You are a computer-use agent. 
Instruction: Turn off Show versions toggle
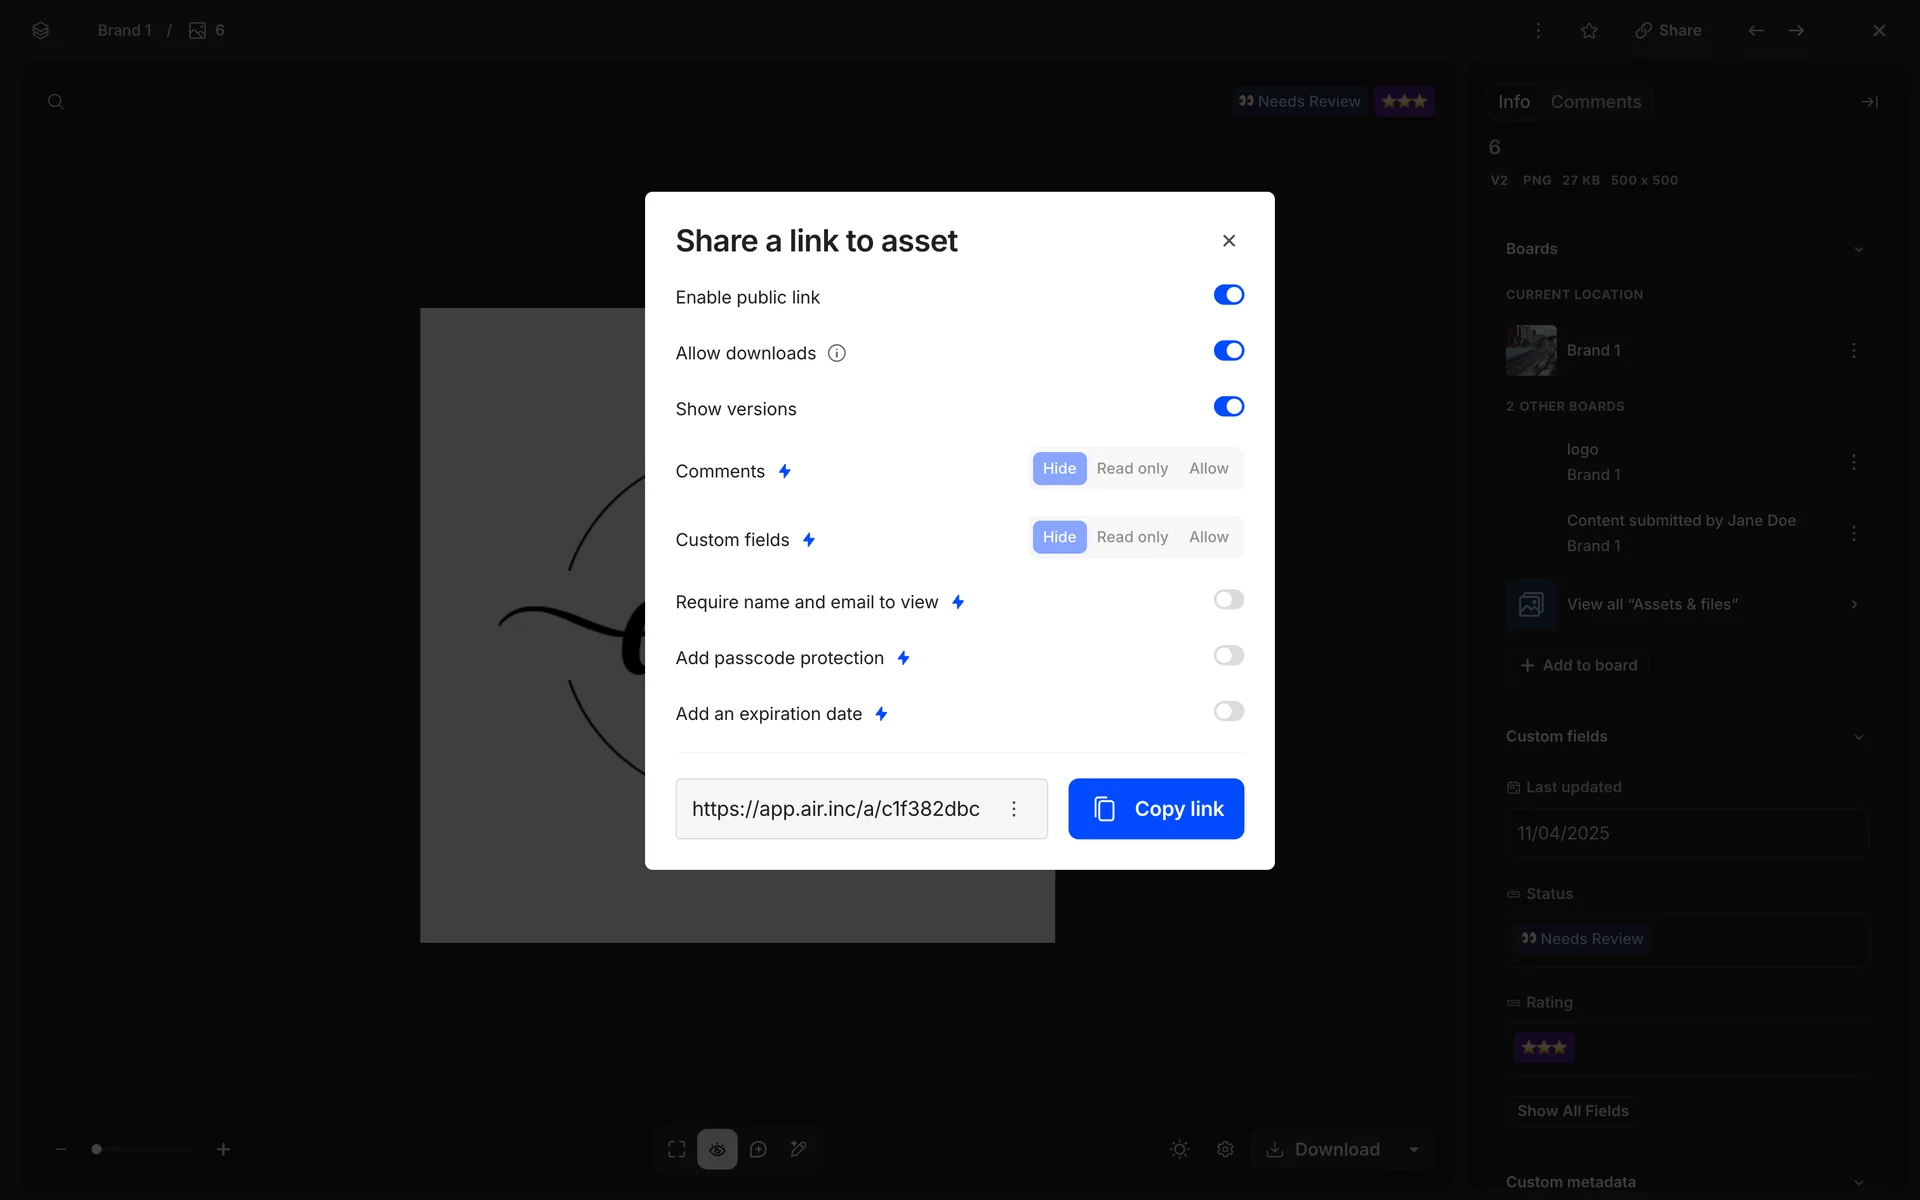(1228, 407)
